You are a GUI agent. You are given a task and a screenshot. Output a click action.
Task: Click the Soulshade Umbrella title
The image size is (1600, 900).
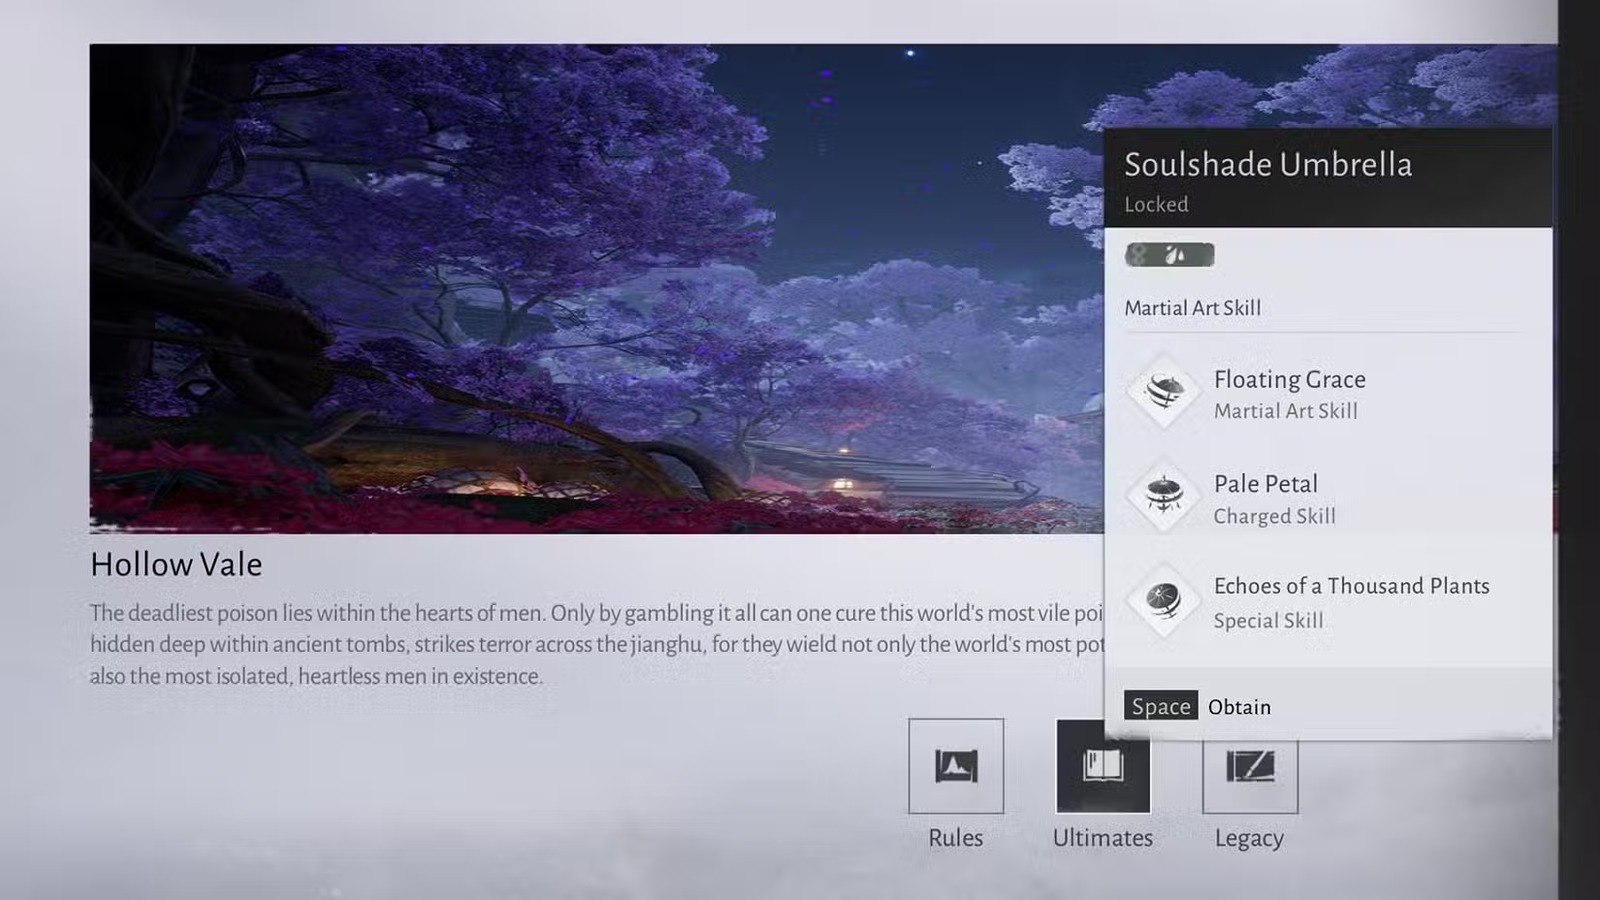click(1267, 165)
